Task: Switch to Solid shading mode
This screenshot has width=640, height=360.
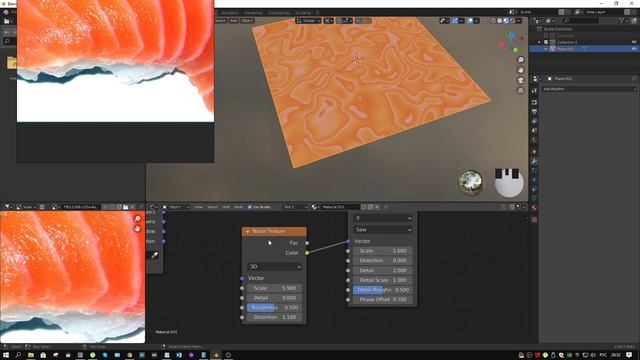Action: [500, 20]
